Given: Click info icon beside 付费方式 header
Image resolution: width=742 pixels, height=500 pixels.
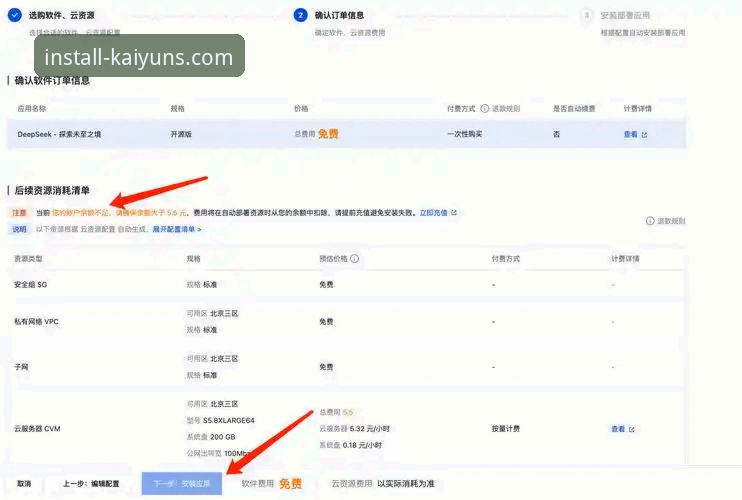Looking at the screenshot, I should (485, 108).
